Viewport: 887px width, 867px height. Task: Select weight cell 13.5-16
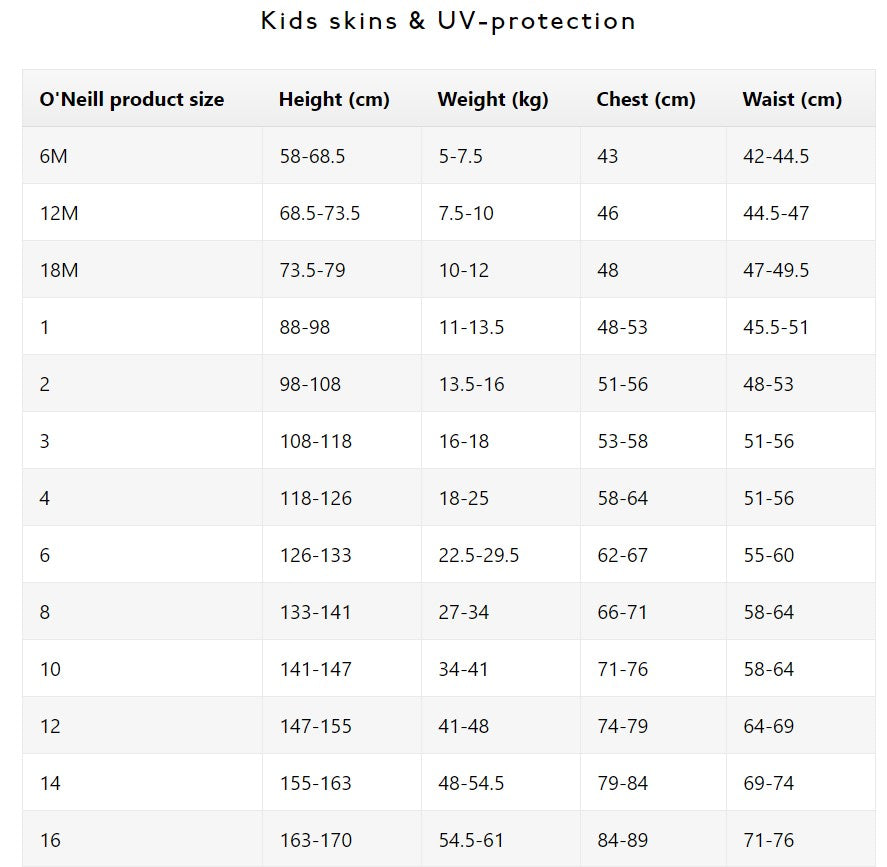point(471,384)
